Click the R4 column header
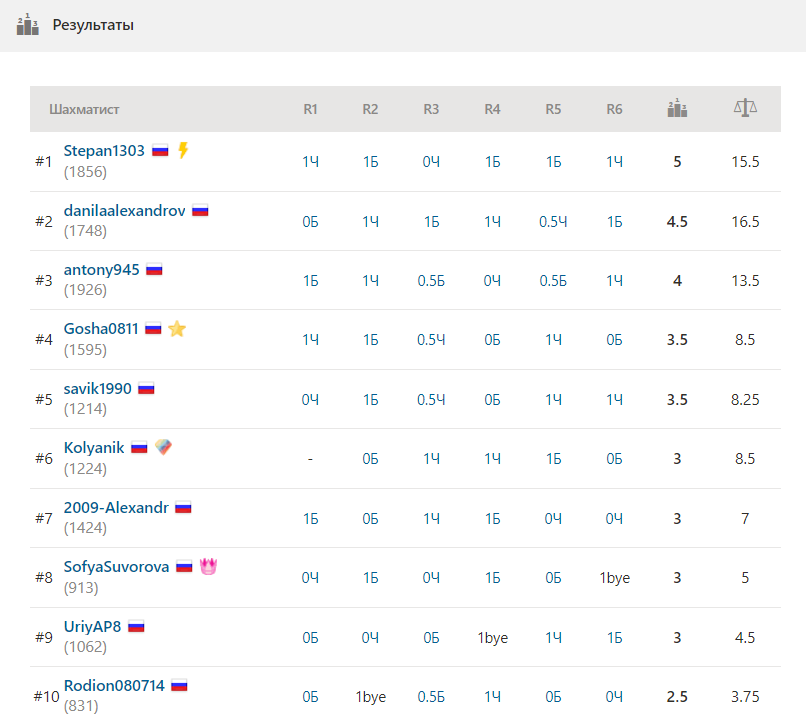This screenshot has height=720, width=806. tap(492, 109)
